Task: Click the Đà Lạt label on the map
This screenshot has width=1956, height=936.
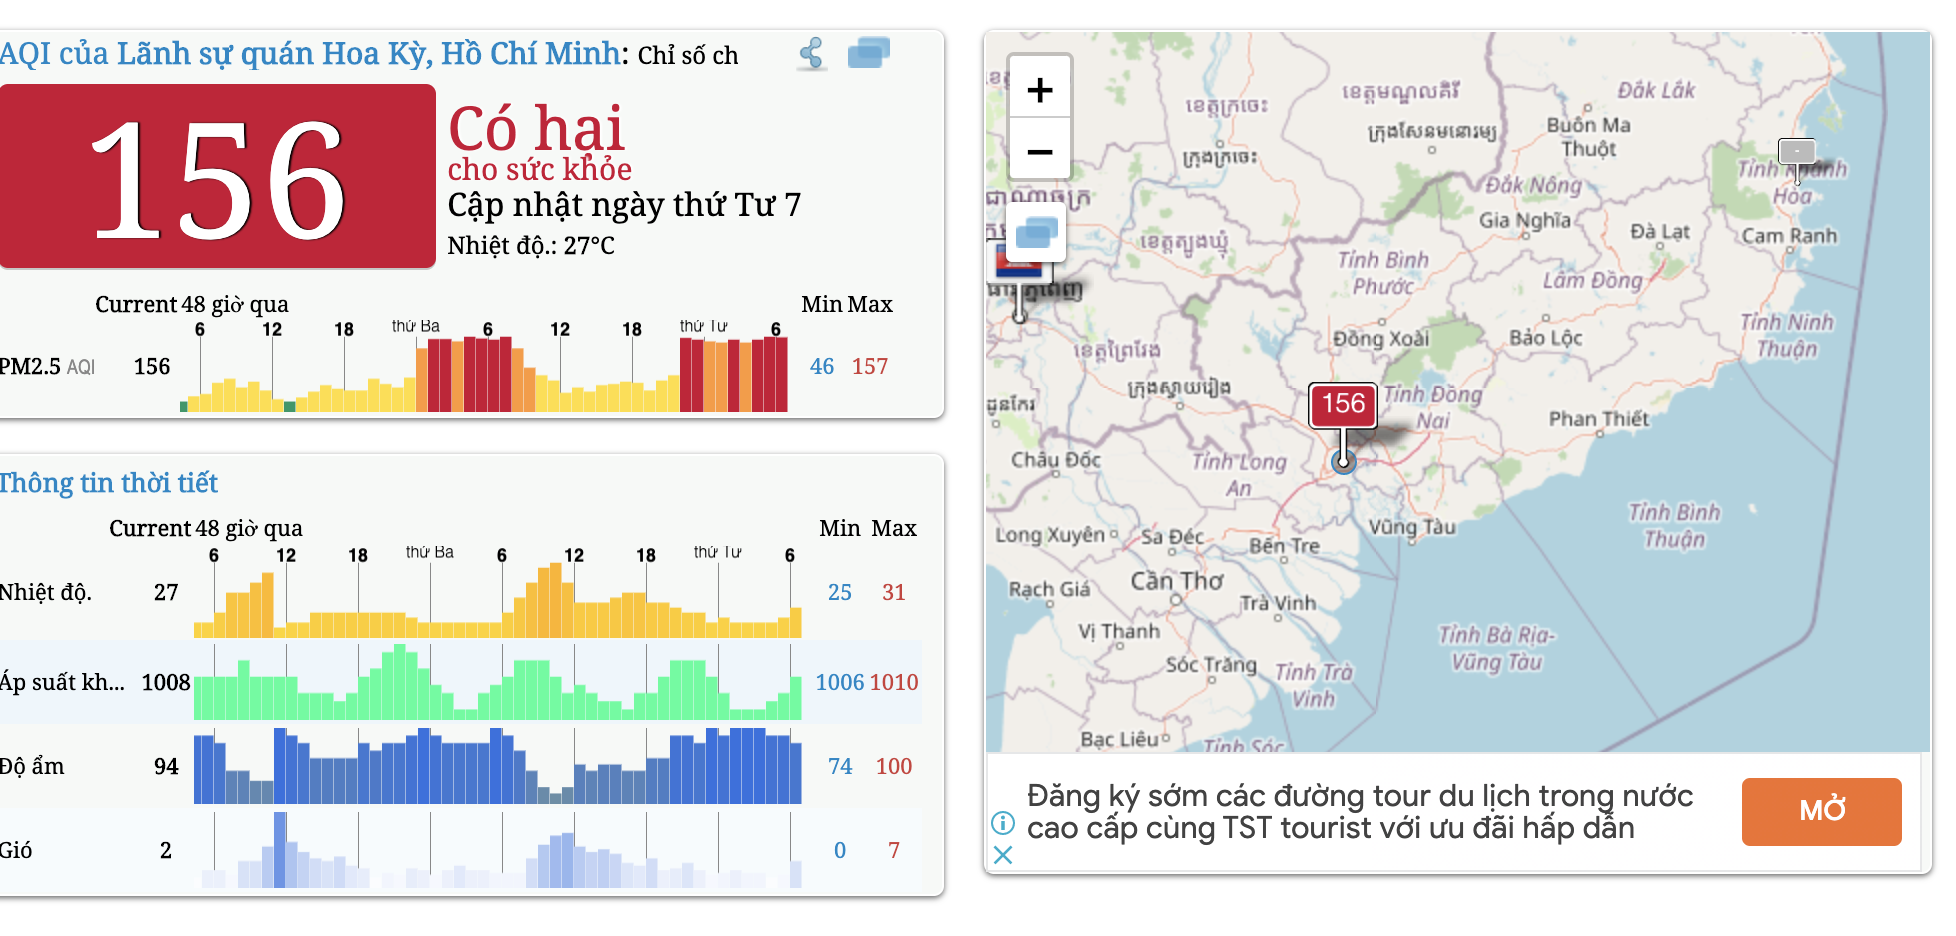Action: [1660, 232]
